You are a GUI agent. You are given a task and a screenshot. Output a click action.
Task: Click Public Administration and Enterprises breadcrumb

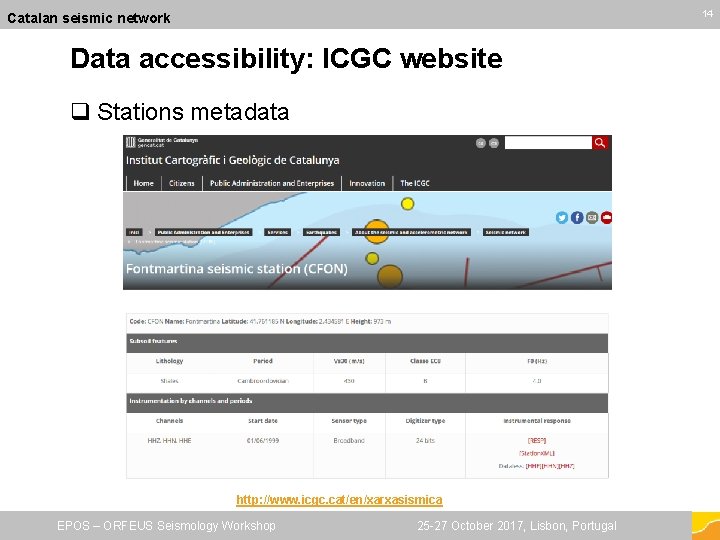click(203, 232)
